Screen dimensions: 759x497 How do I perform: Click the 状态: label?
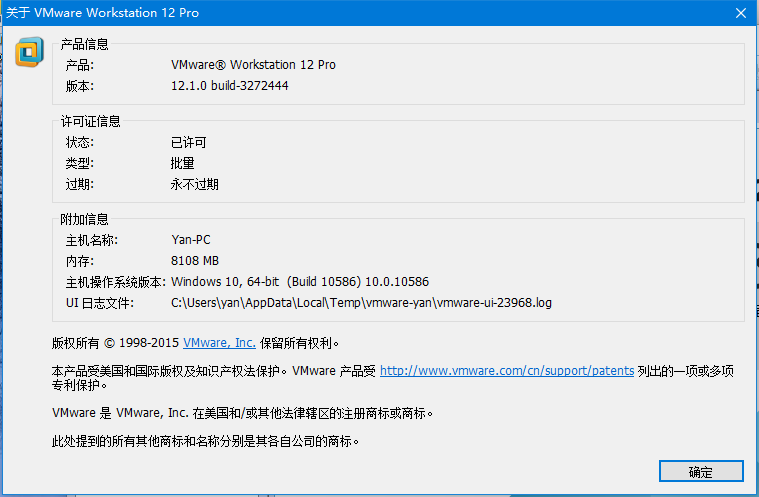click(x=80, y=142)
